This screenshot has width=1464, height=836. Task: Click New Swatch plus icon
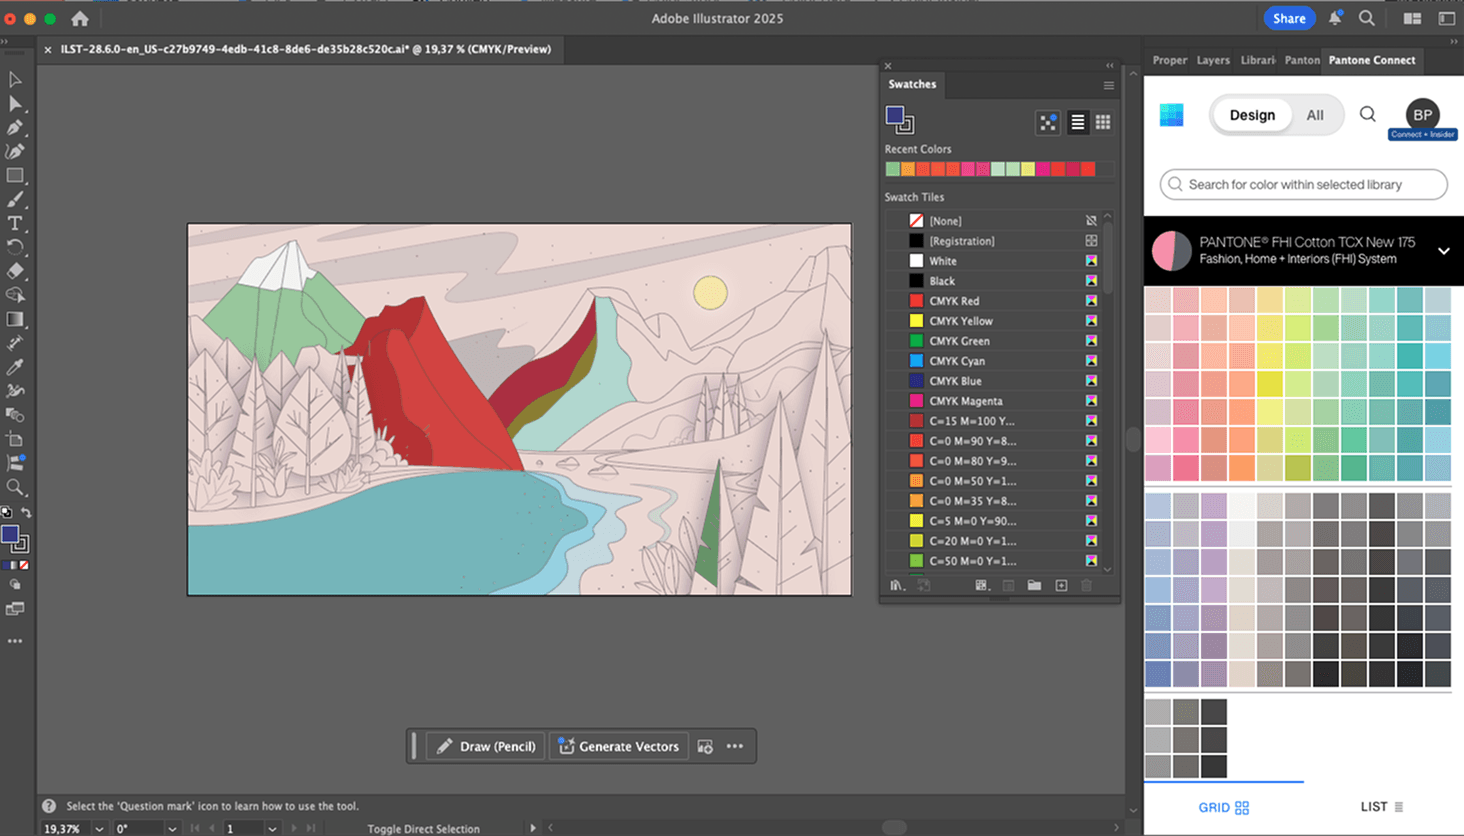[1061, 585]
